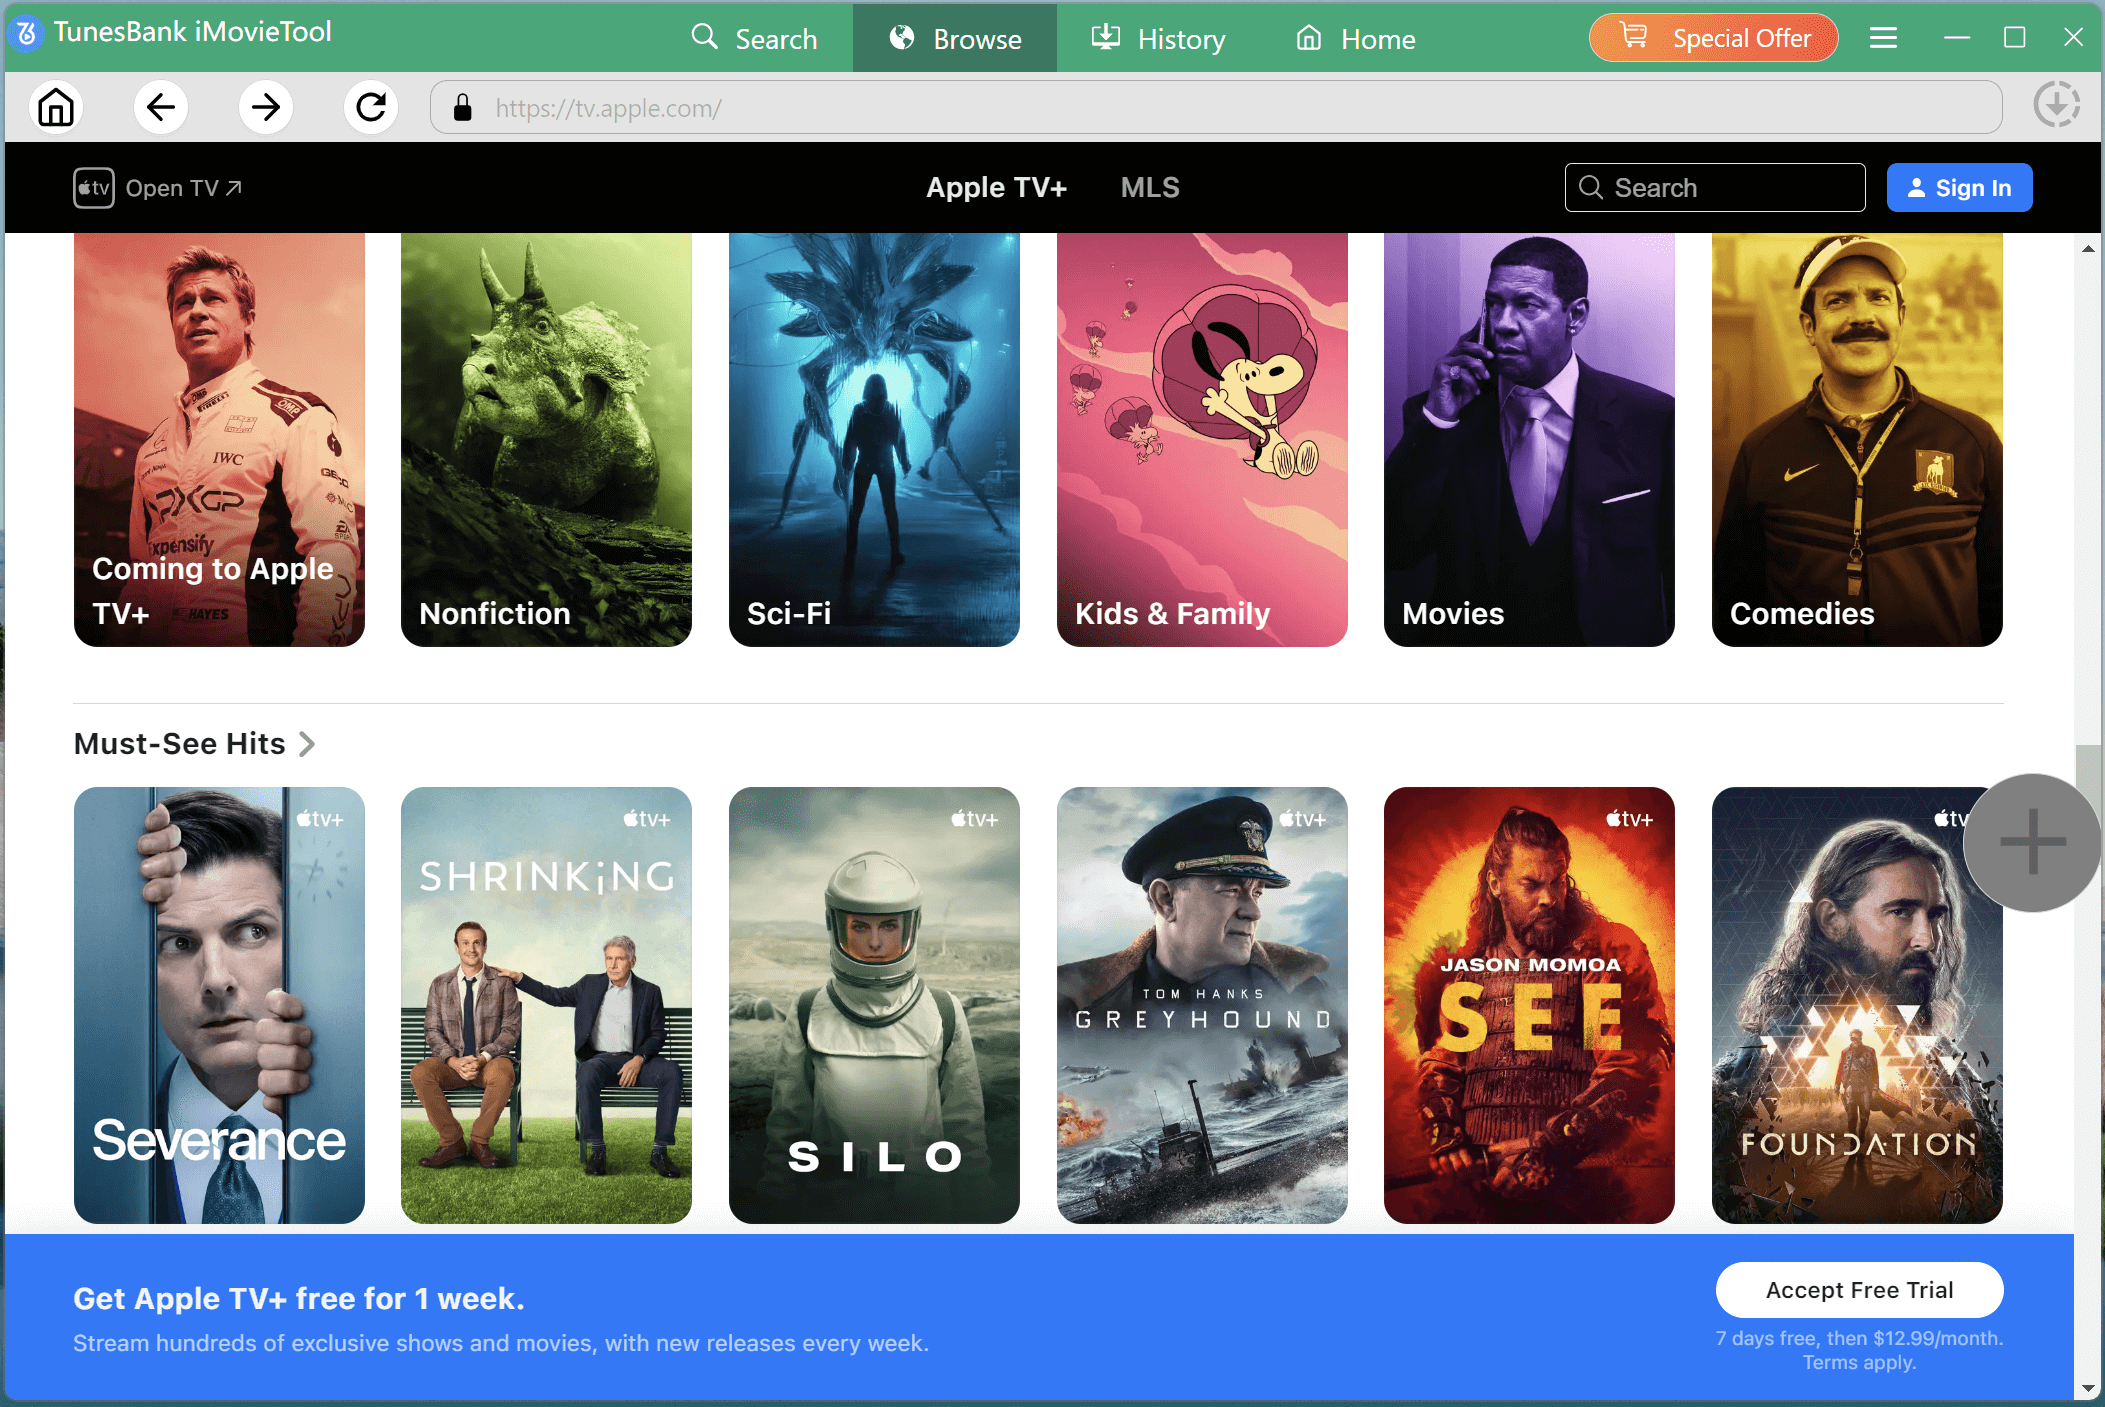Switch to the Browse tab
The image size is (2105, 1407).
click(954, 38)
